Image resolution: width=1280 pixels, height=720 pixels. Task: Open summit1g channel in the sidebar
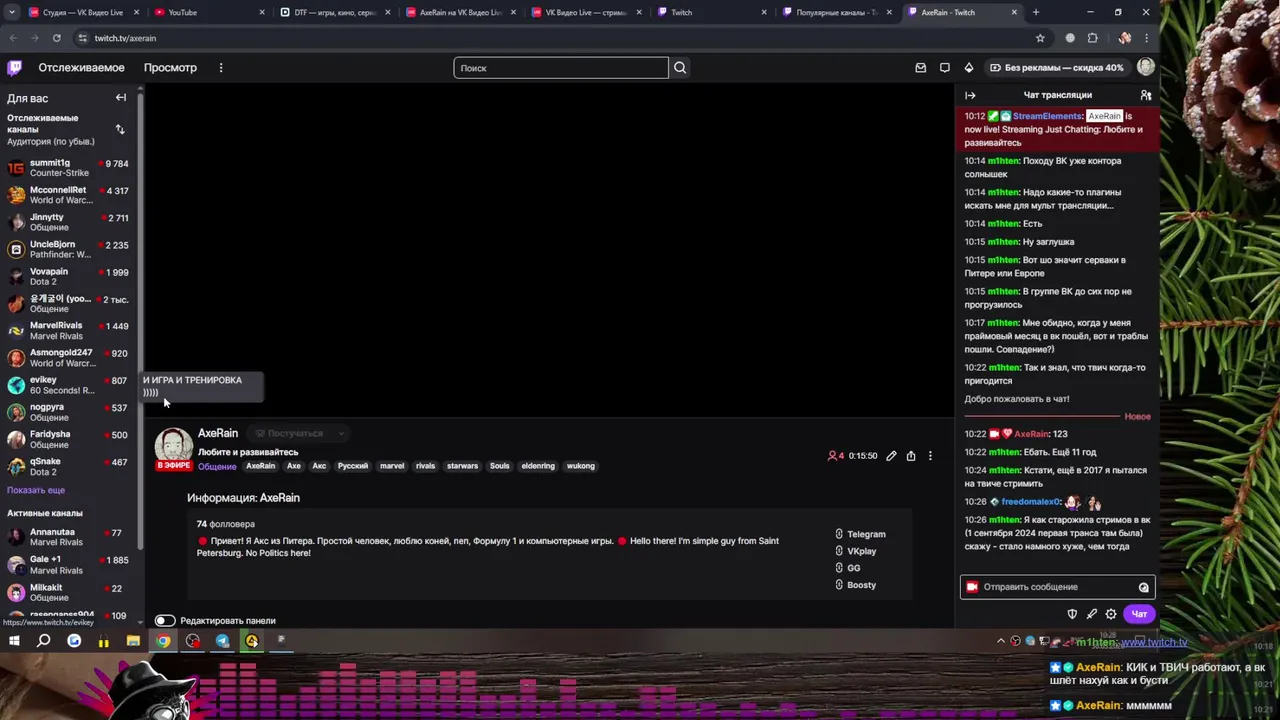pos(68,168)
